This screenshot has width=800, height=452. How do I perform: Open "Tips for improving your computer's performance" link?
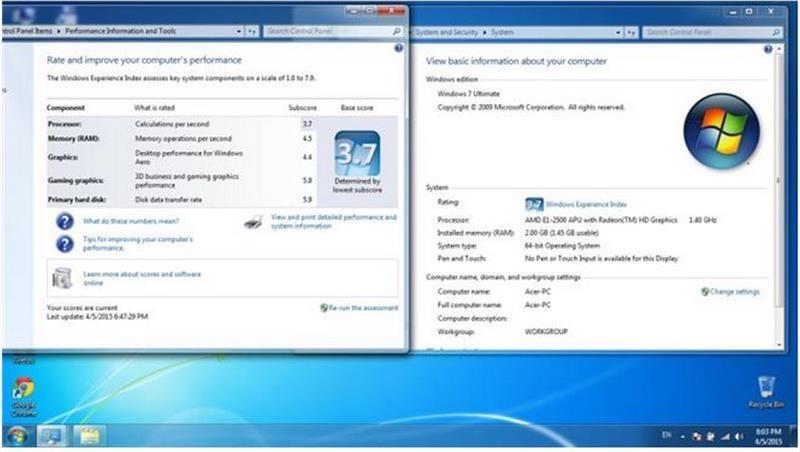click(138, 243)
